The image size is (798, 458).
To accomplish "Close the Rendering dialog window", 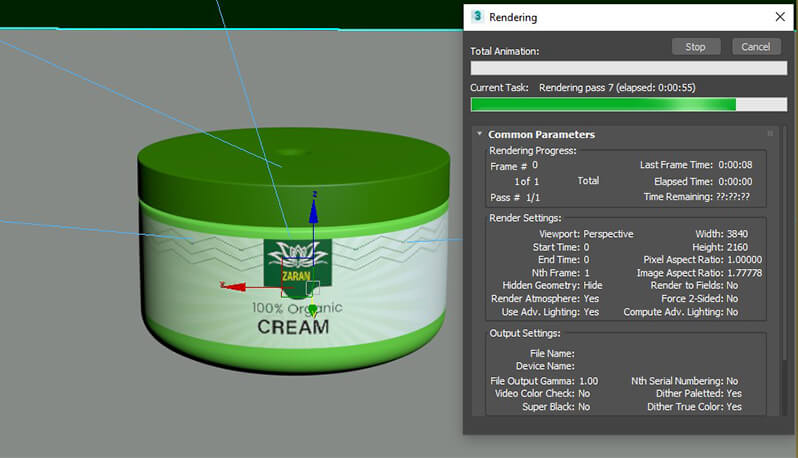I will coord(780,16).
